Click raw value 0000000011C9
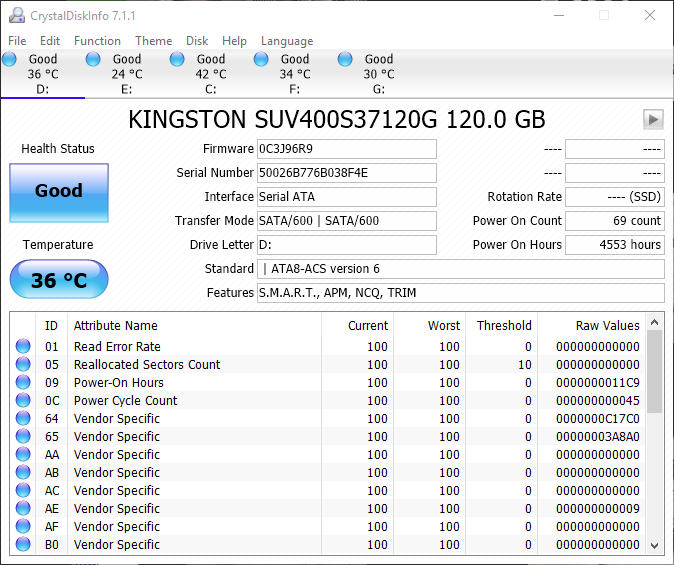Image resolution: width=674 pixels, height=565 pixels. (597, 382)
